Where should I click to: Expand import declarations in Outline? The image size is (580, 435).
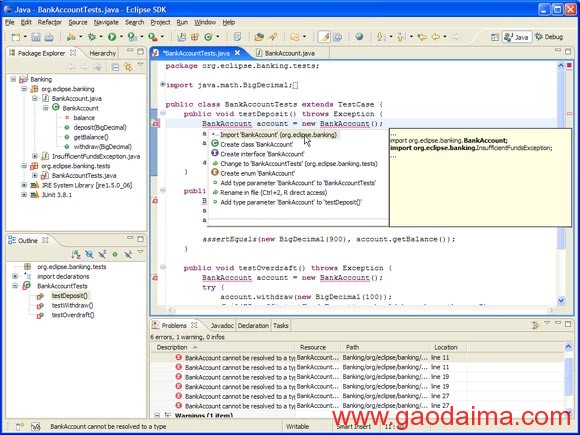[15, 276]
